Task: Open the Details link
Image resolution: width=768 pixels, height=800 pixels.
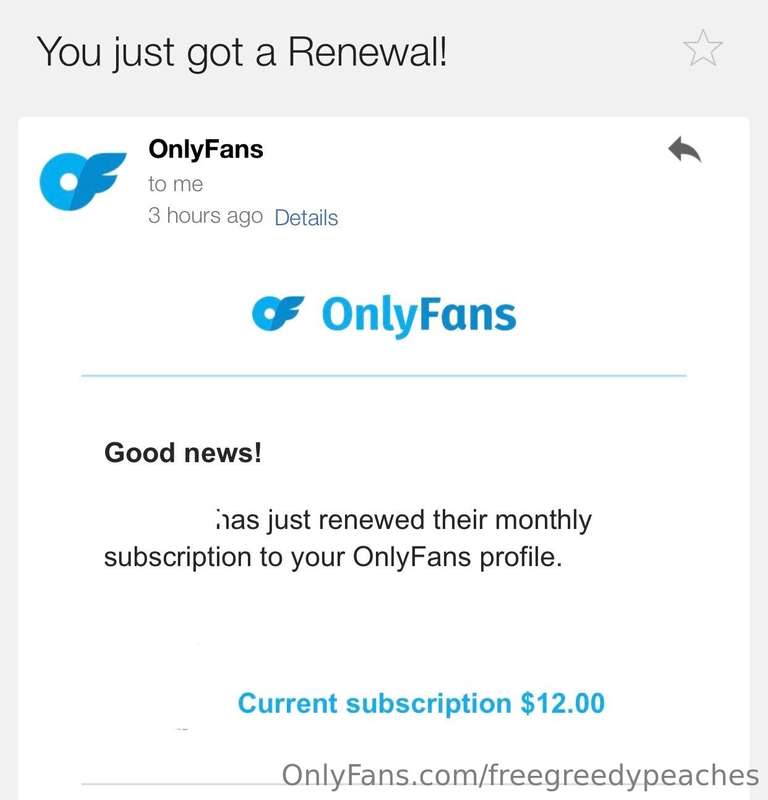Action: (x=306, y=218)
